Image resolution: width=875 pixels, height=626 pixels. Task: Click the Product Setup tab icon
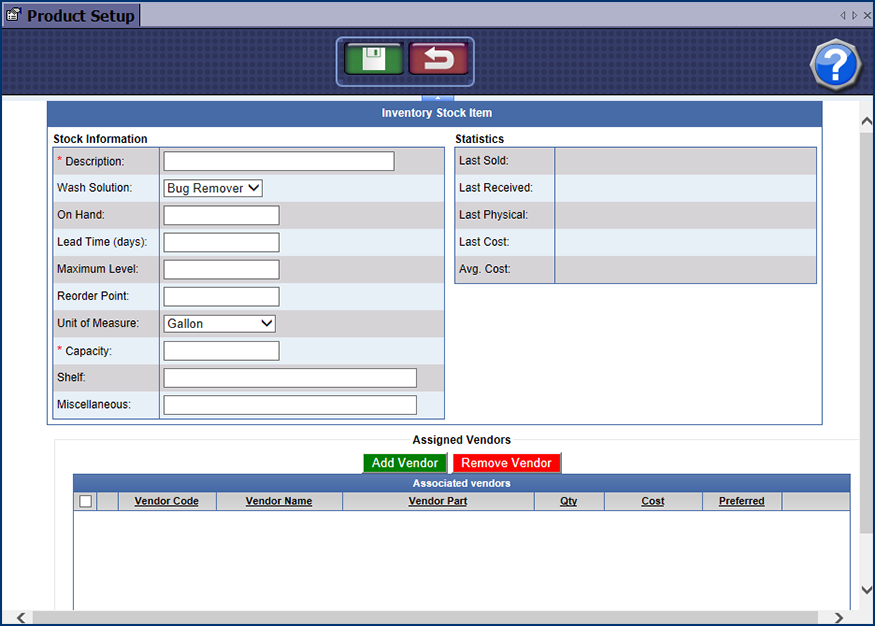[14, 16]
